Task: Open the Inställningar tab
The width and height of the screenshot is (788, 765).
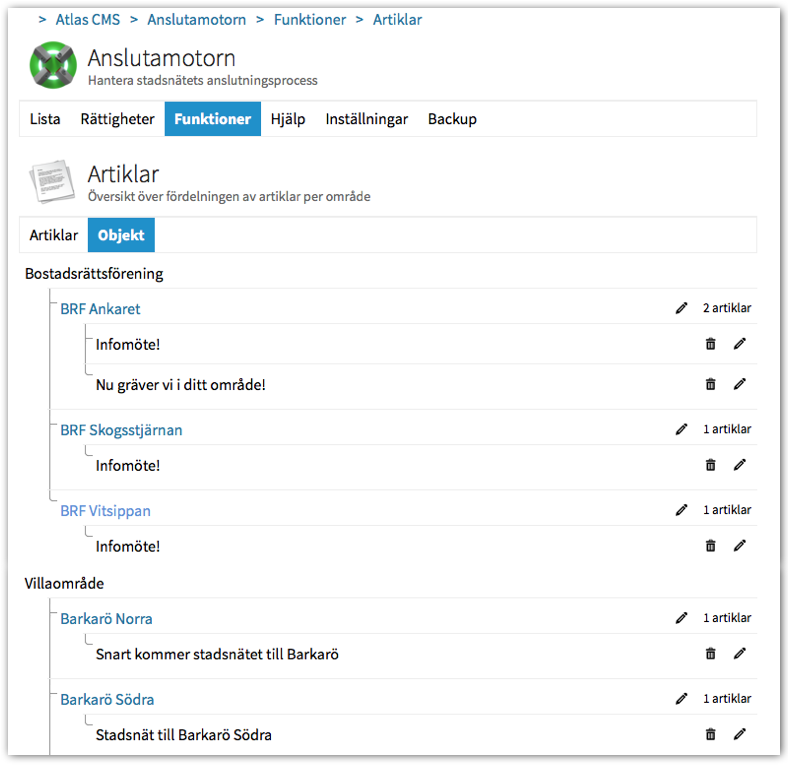Action: click(x=366, y=119)
